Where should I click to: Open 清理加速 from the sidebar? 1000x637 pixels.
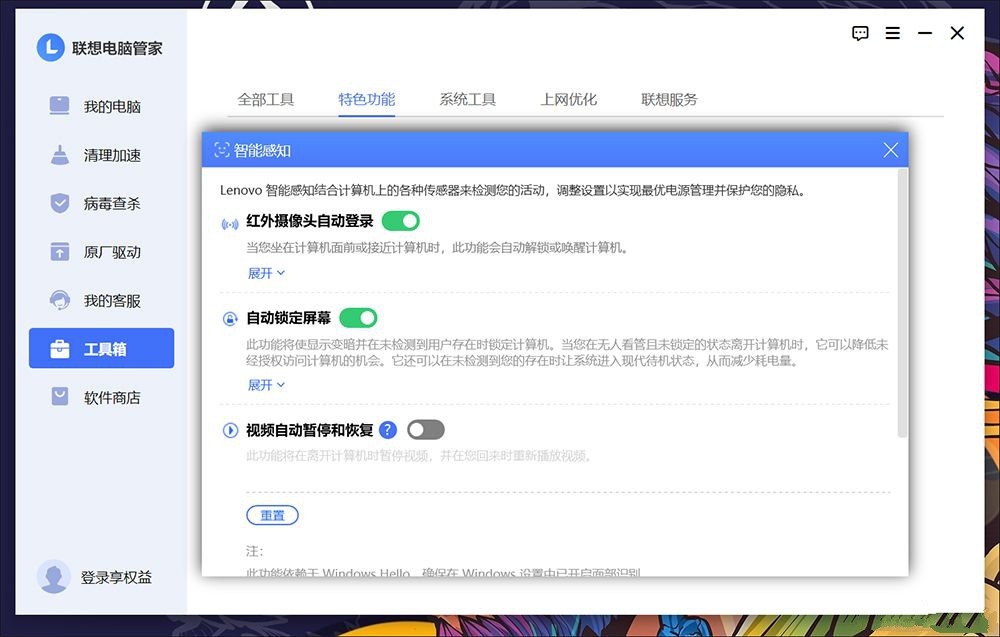pos(101,154)
